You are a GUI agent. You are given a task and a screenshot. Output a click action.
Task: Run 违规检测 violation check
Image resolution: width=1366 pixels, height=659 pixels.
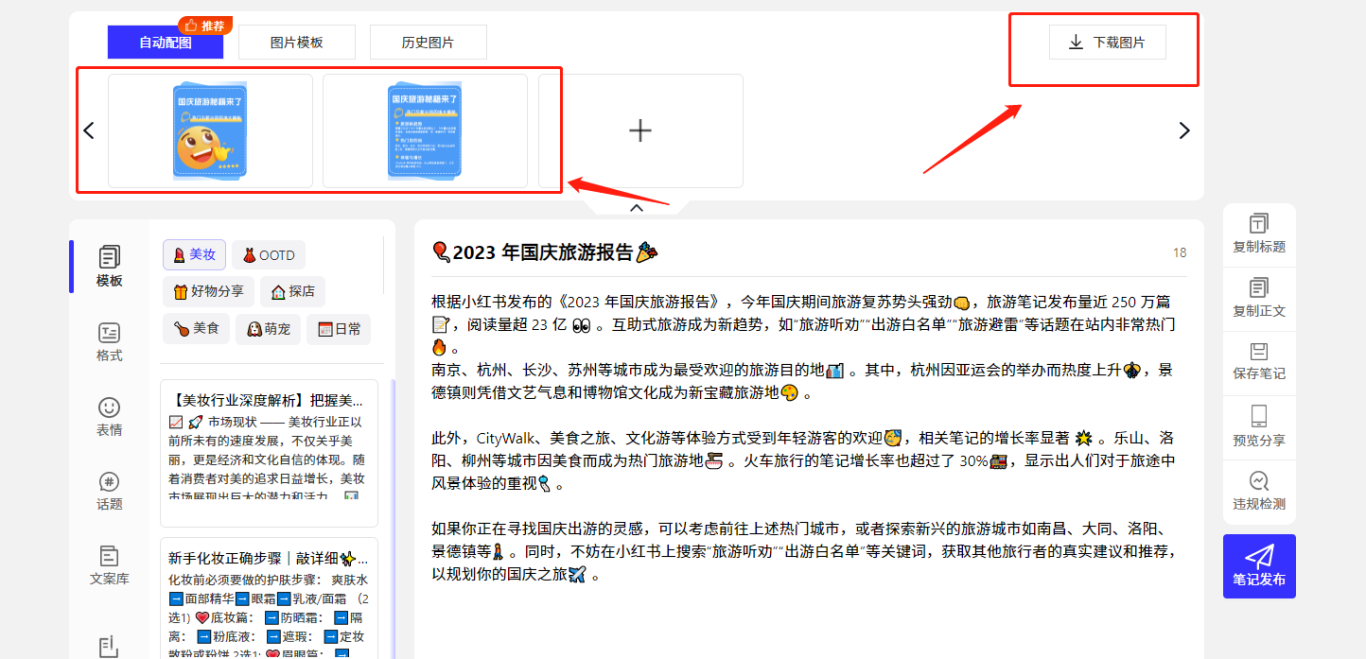tap(1259, 491)
